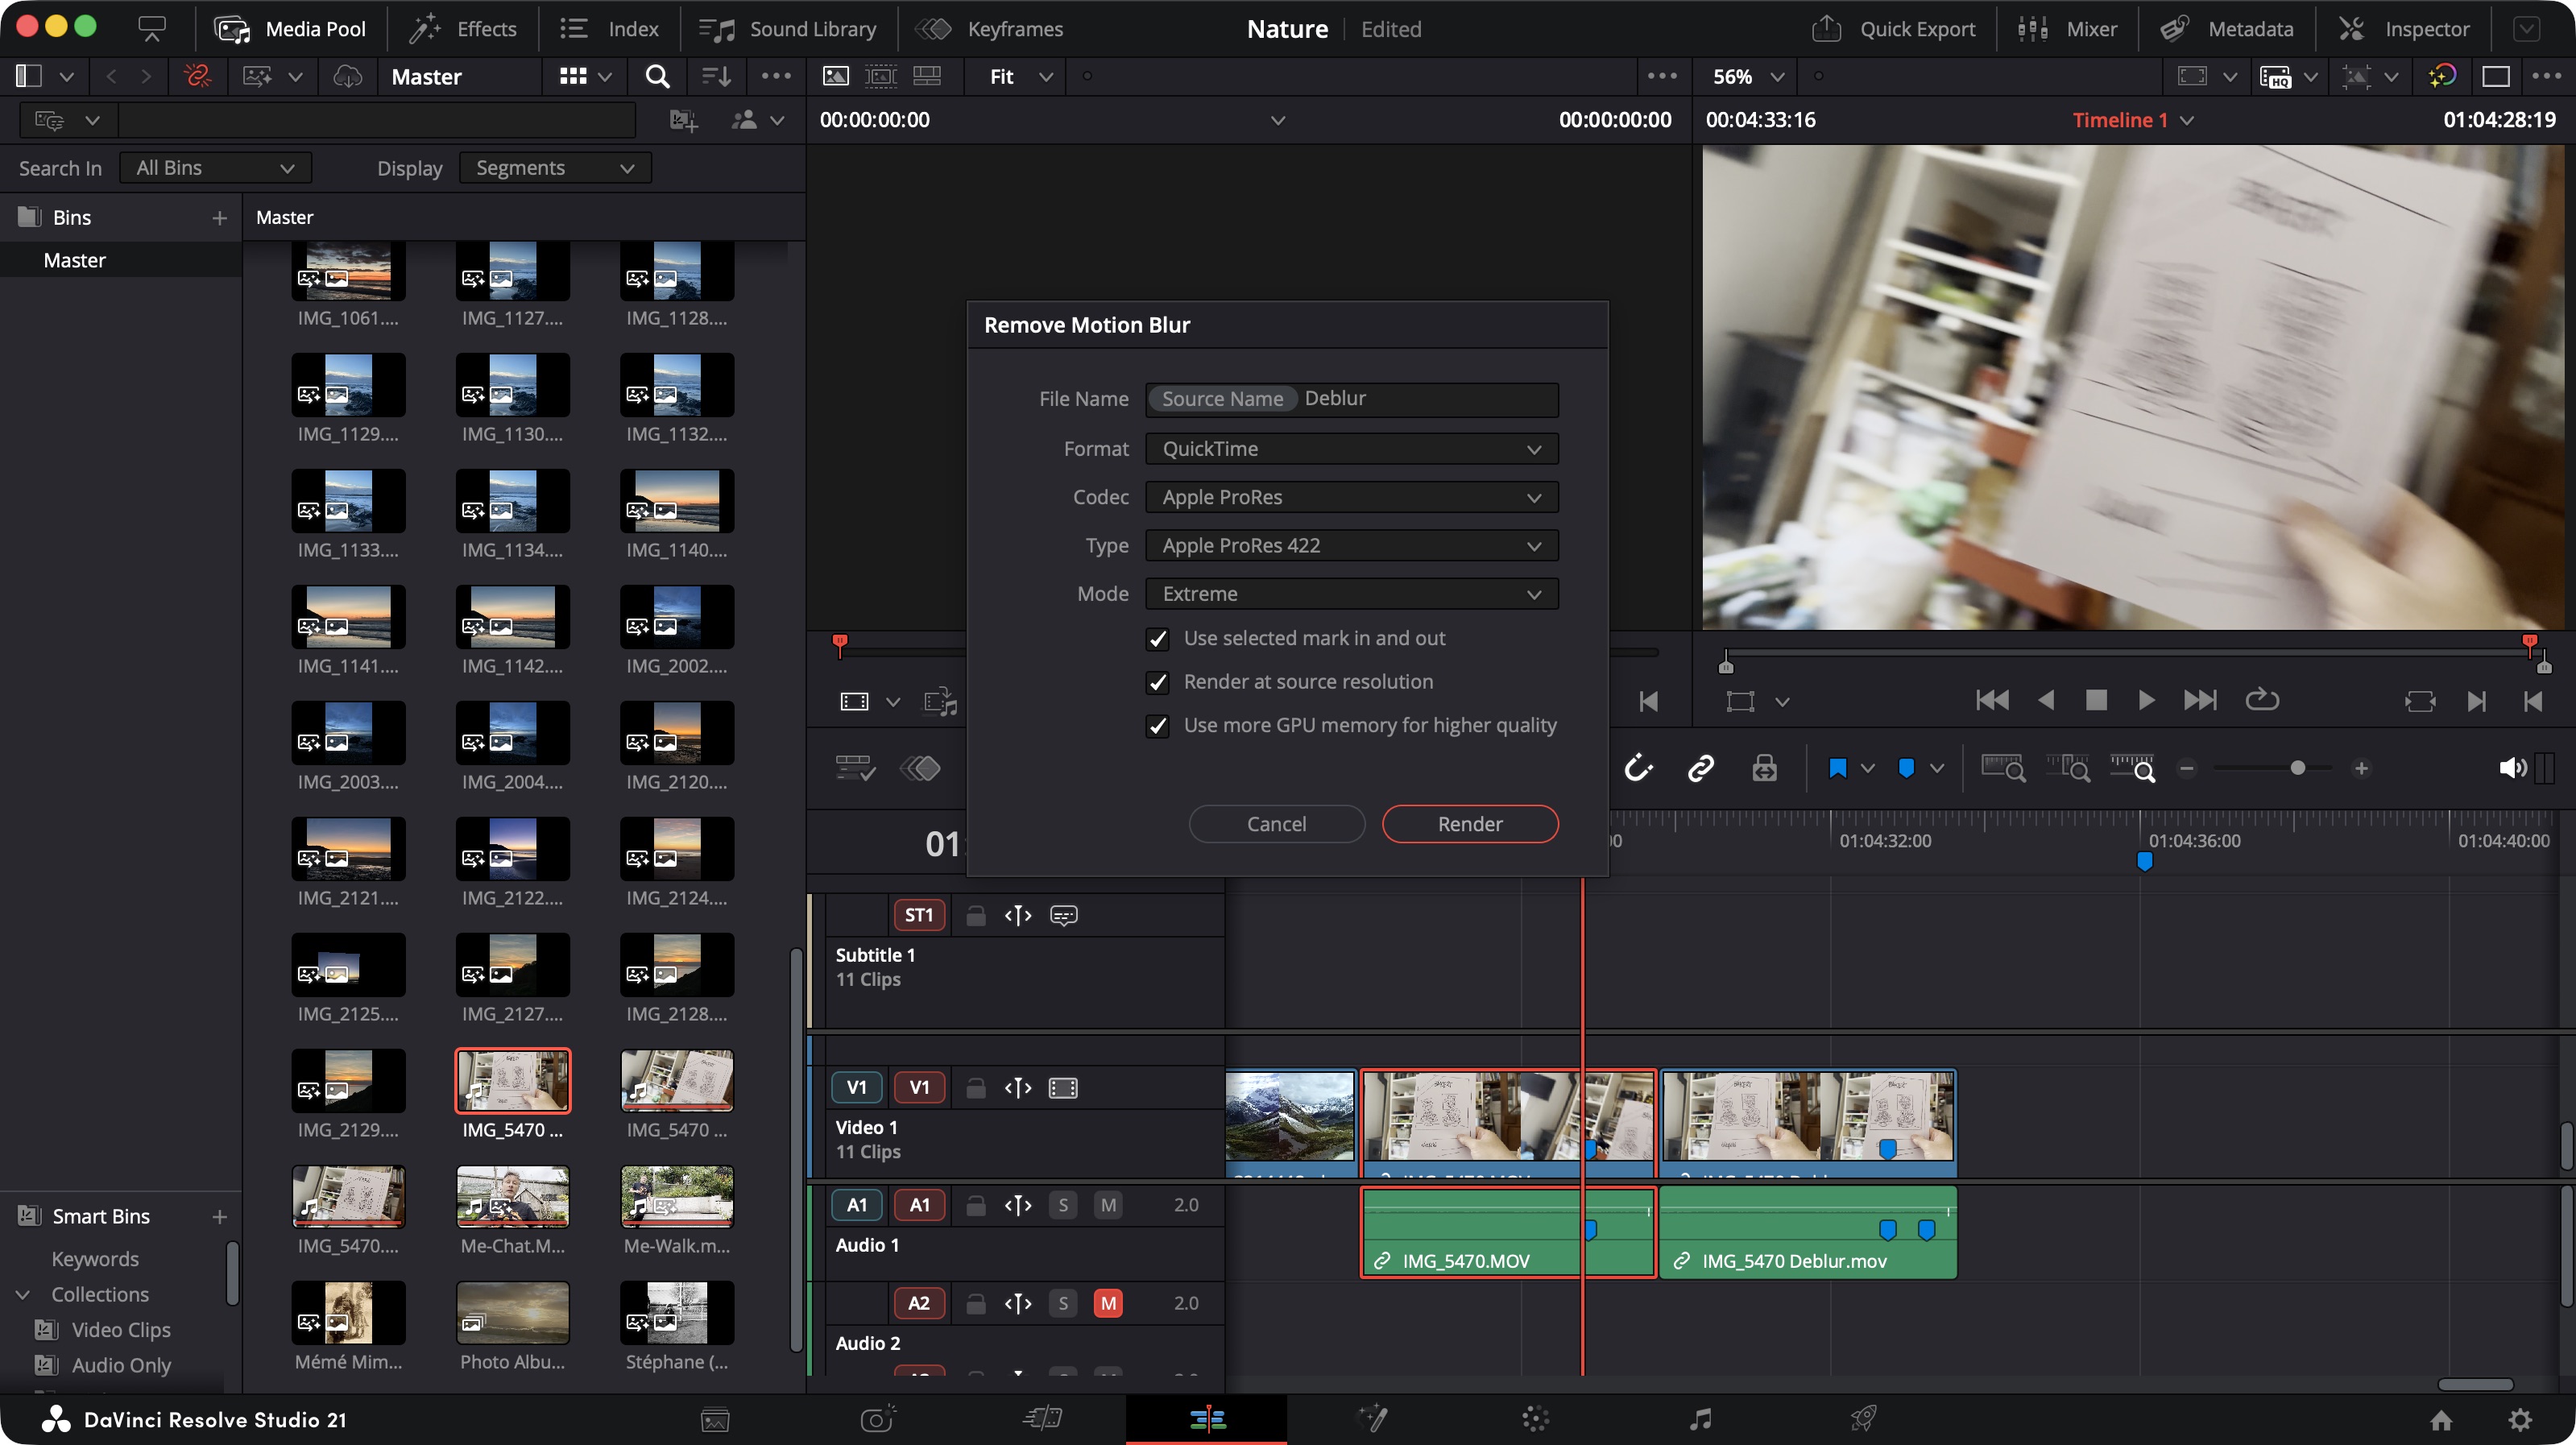The image size is (2576, 1445).
Task: Click the Render button
Action: pyautogui.click(x=1469, y=824)
